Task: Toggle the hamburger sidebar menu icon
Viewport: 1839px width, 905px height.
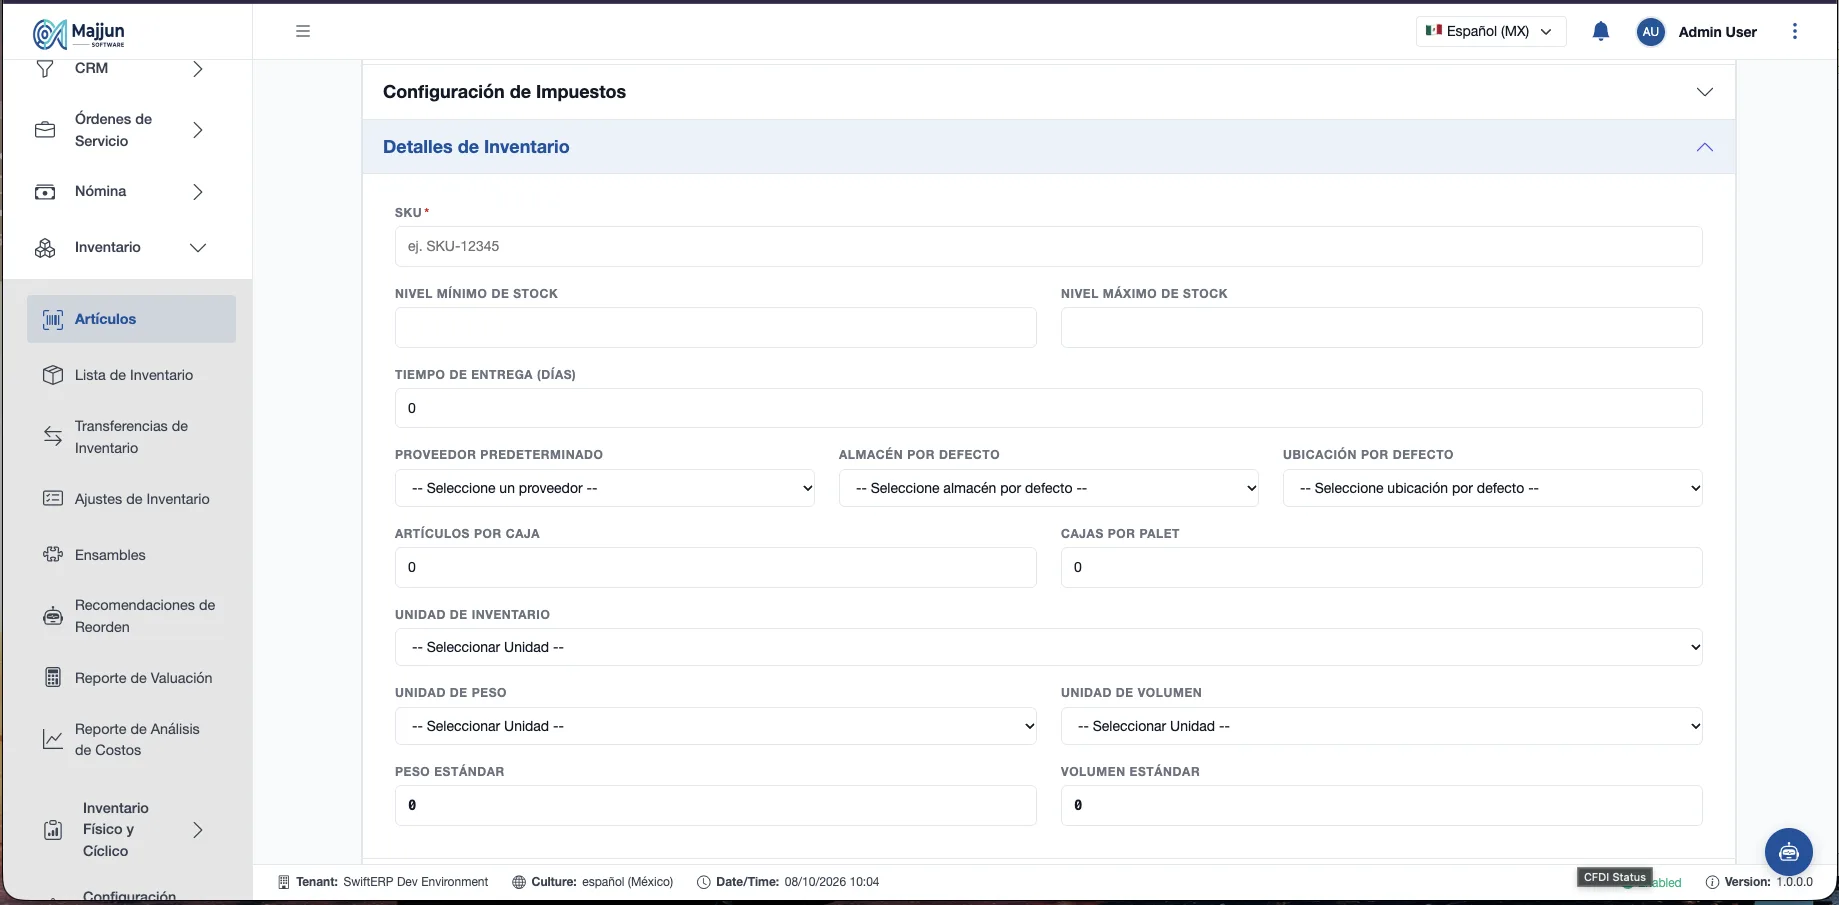Action: click(x=303, y=31)
